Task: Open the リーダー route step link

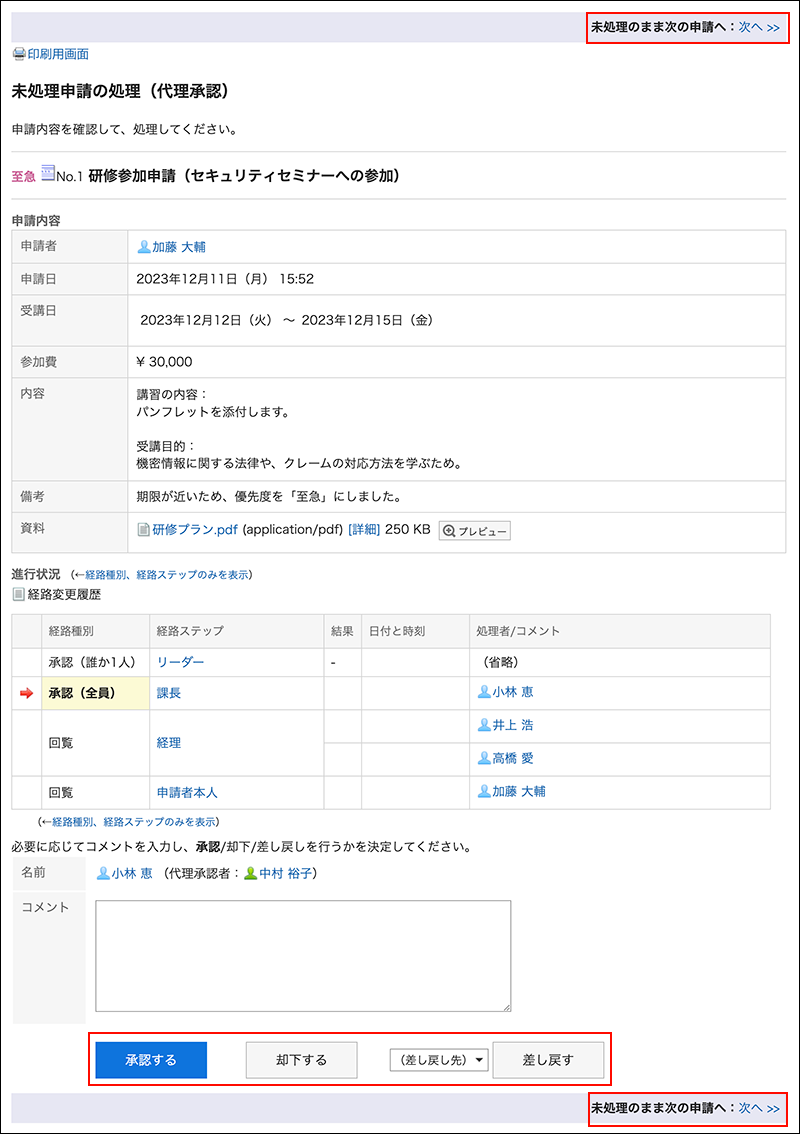Action: 181,662
